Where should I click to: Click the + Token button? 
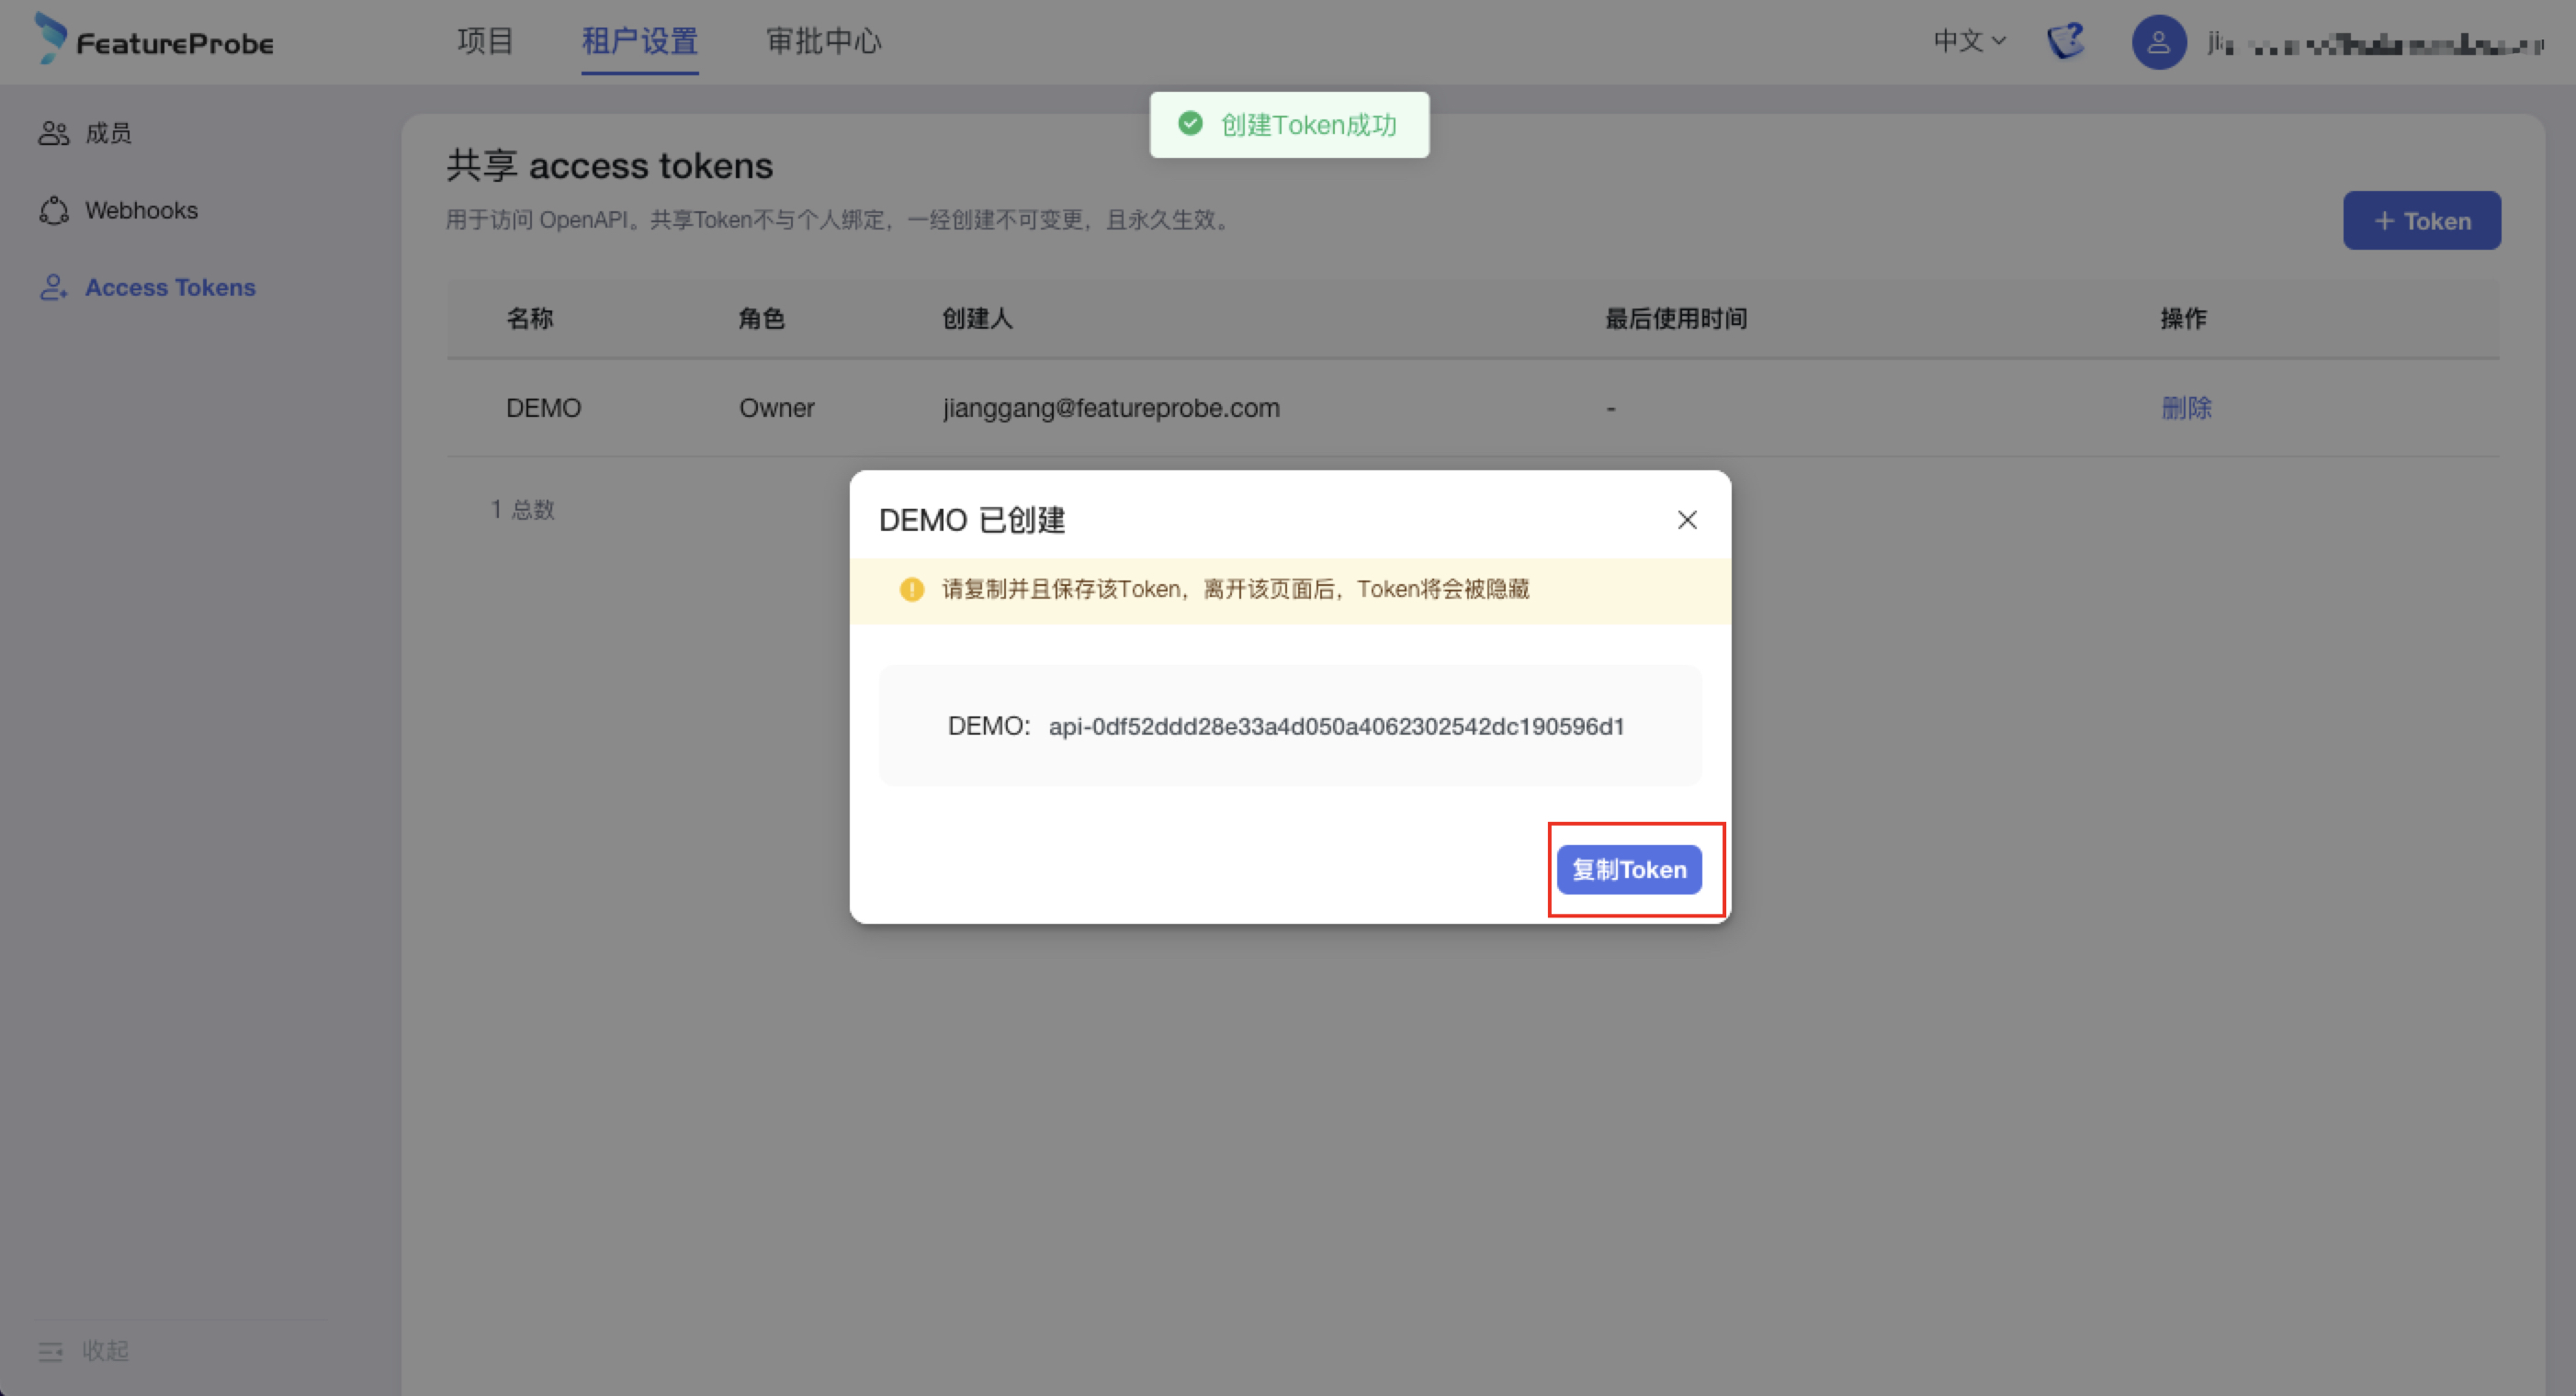pyautogui.click(x=2421, y=220)
